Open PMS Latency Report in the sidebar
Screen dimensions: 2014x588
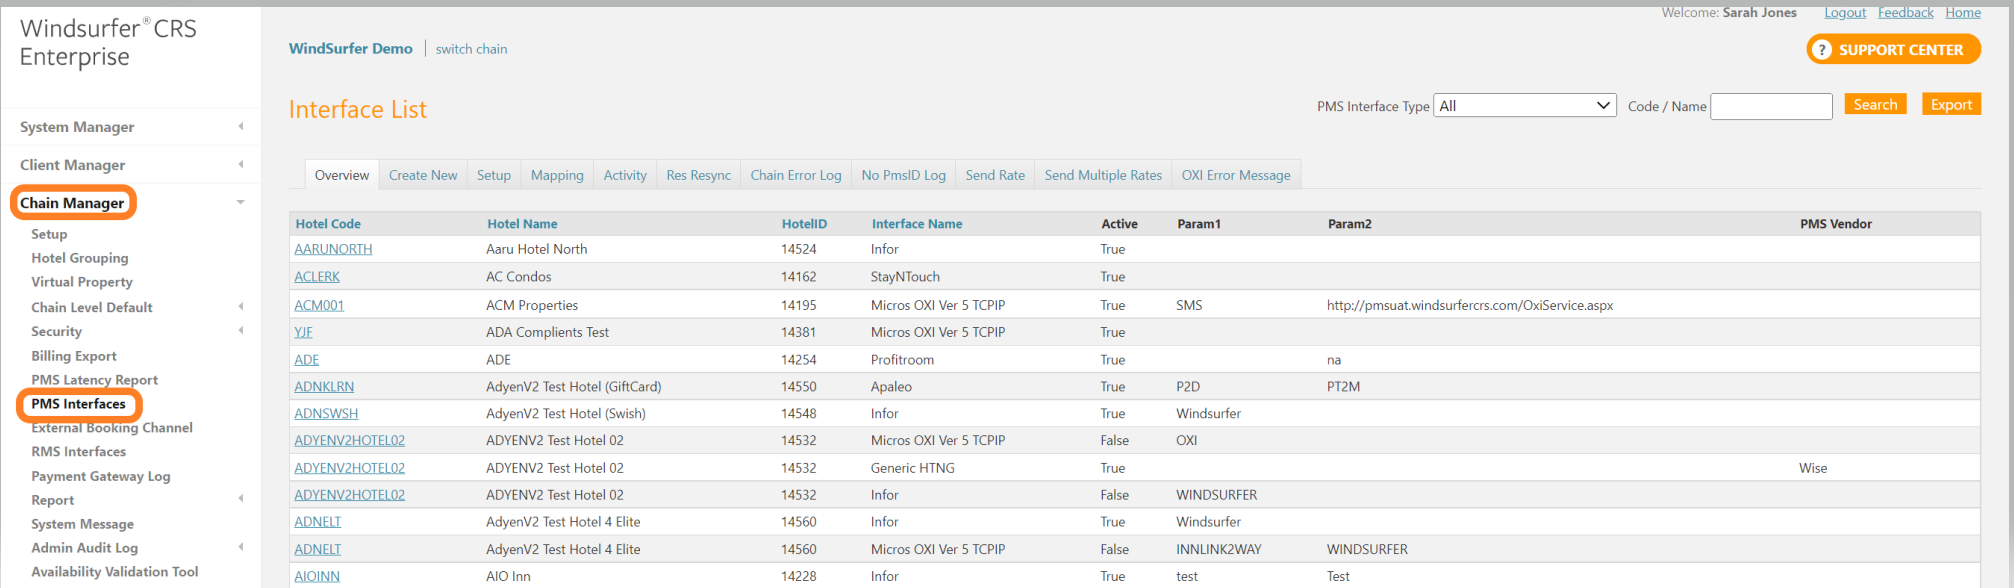click(x=95, y=380)
